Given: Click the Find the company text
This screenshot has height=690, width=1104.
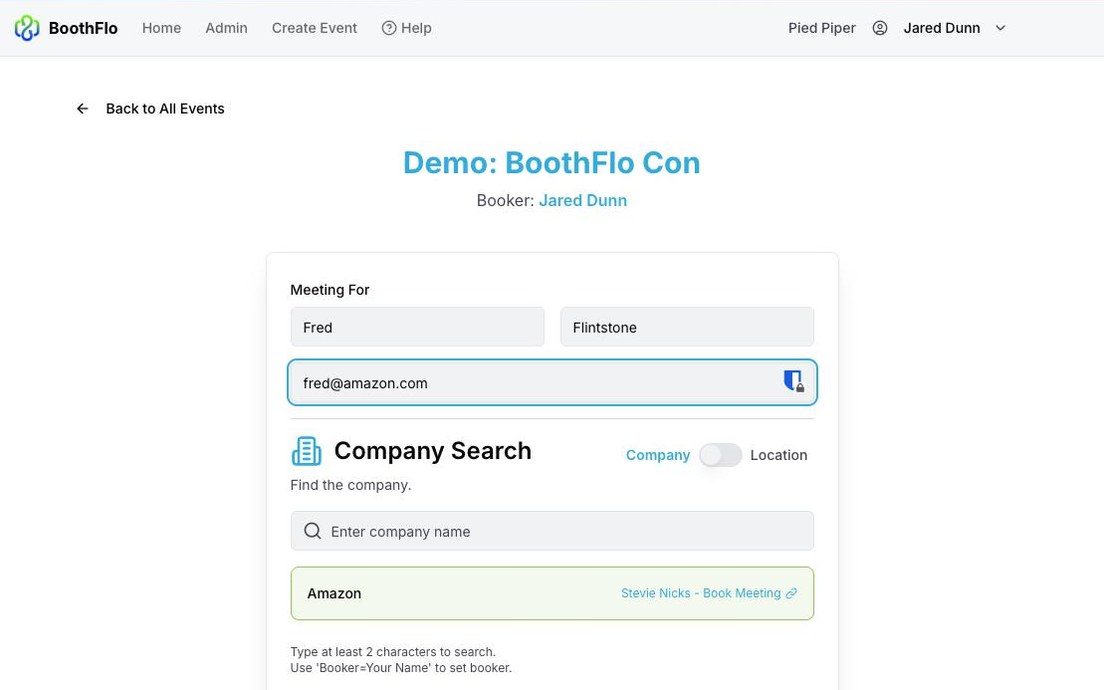Looking at the screenshot, I should click(351, 485).
